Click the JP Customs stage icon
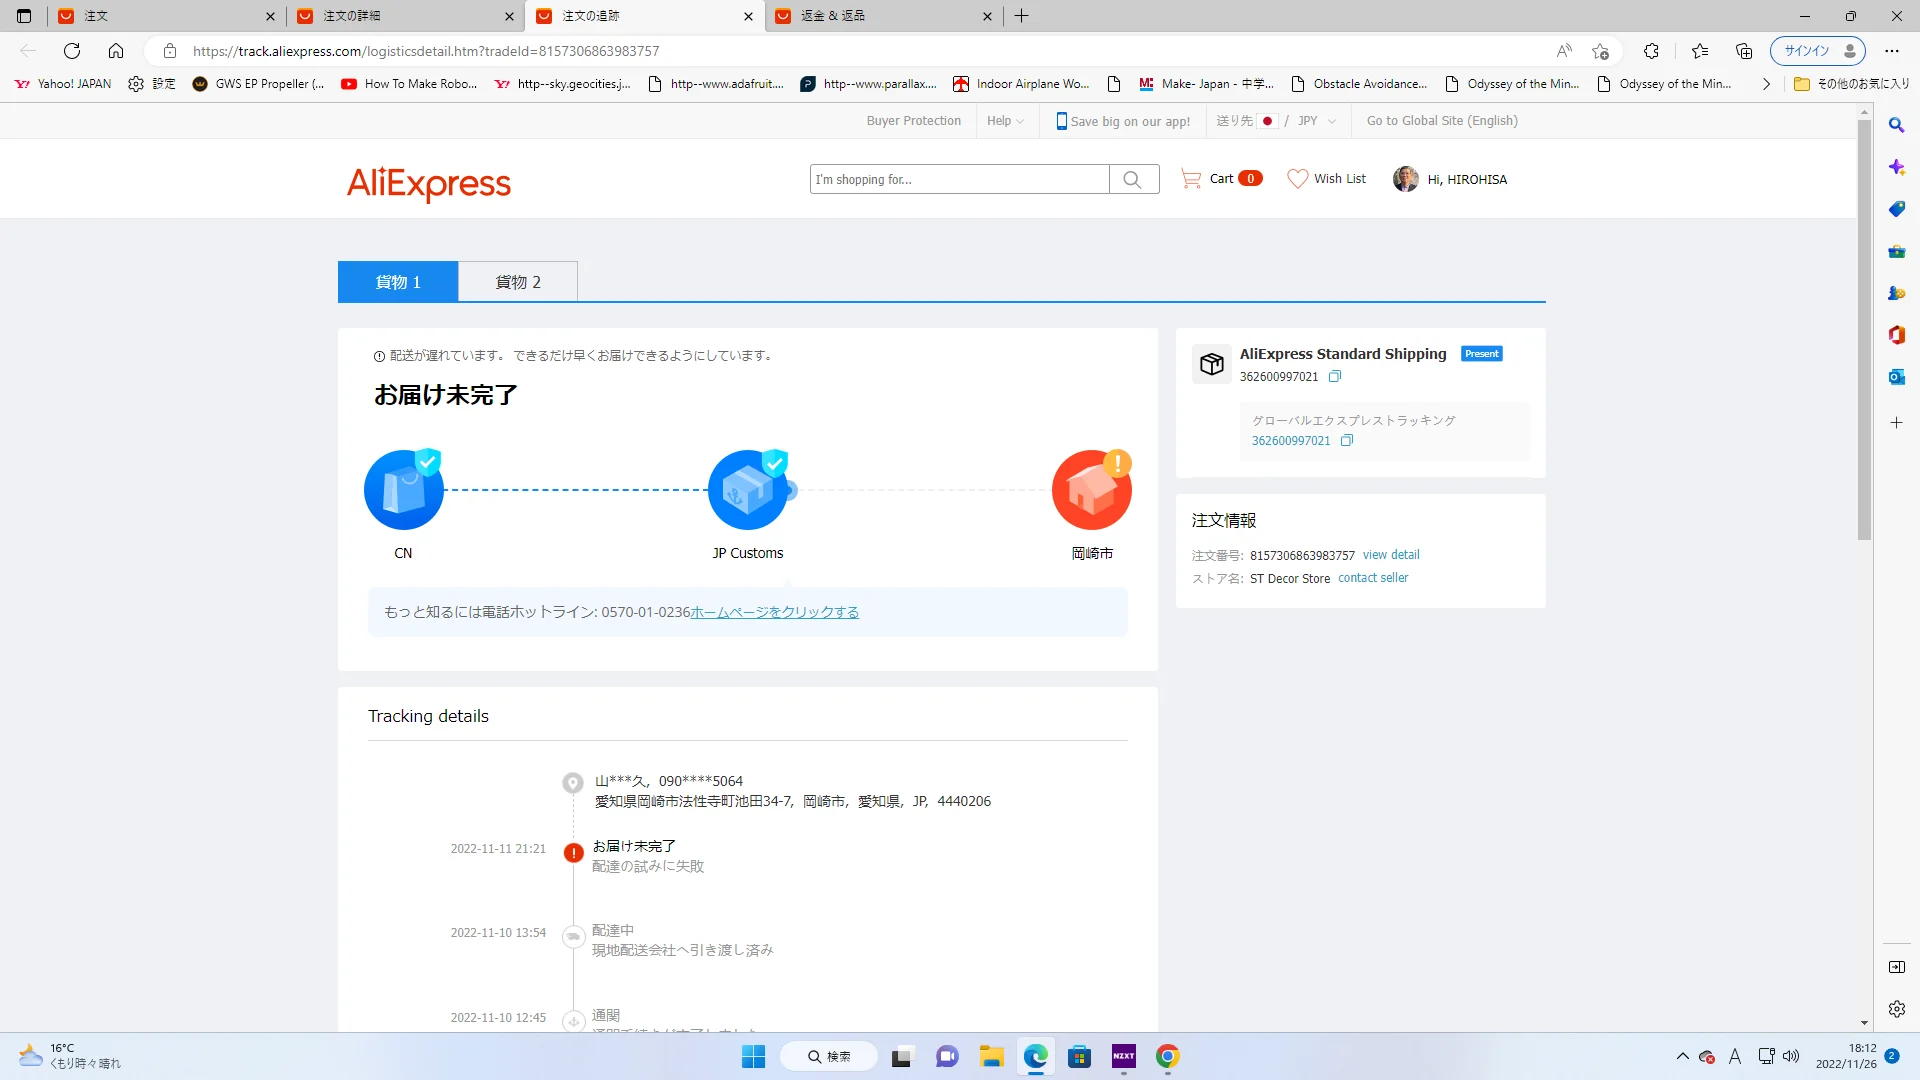This screenshot has height=1080, width=1920. (x=748, y=490)
